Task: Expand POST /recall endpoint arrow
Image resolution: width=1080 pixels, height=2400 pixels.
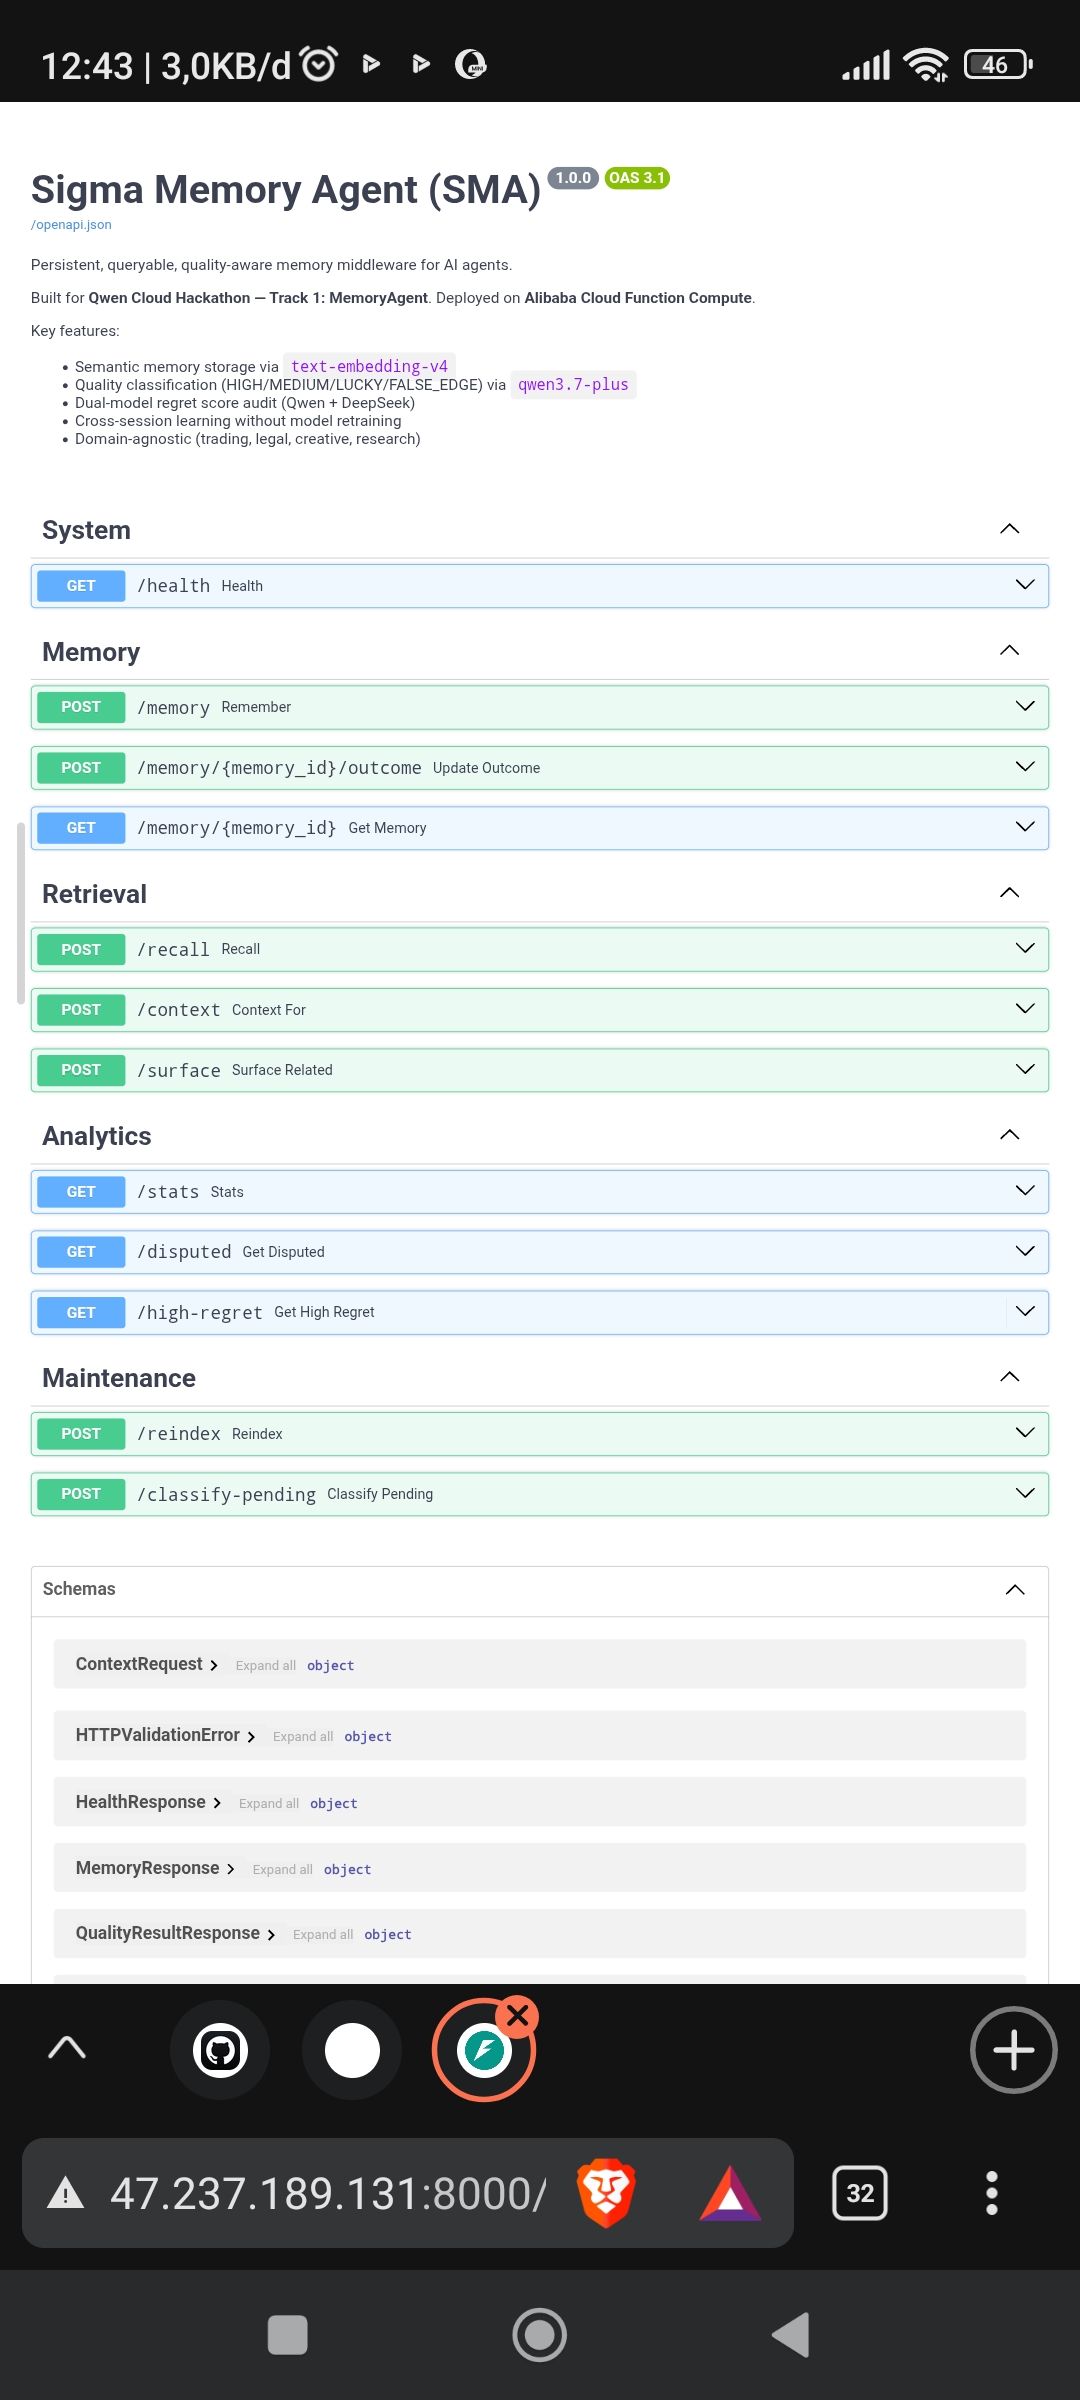Action: pos(1025,948)
